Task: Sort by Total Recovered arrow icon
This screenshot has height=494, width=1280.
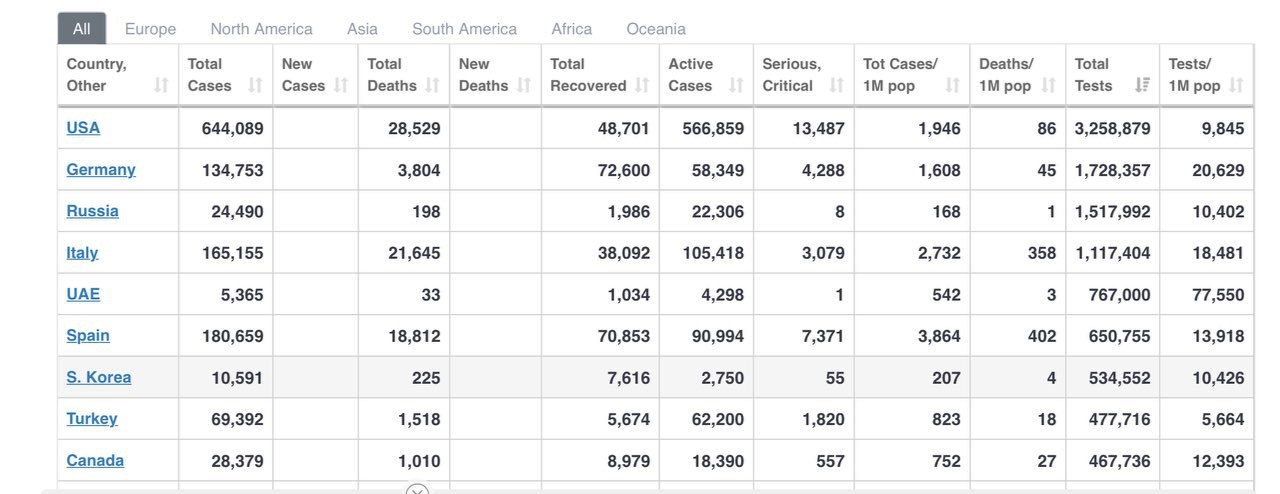Action: click(641, 86)
